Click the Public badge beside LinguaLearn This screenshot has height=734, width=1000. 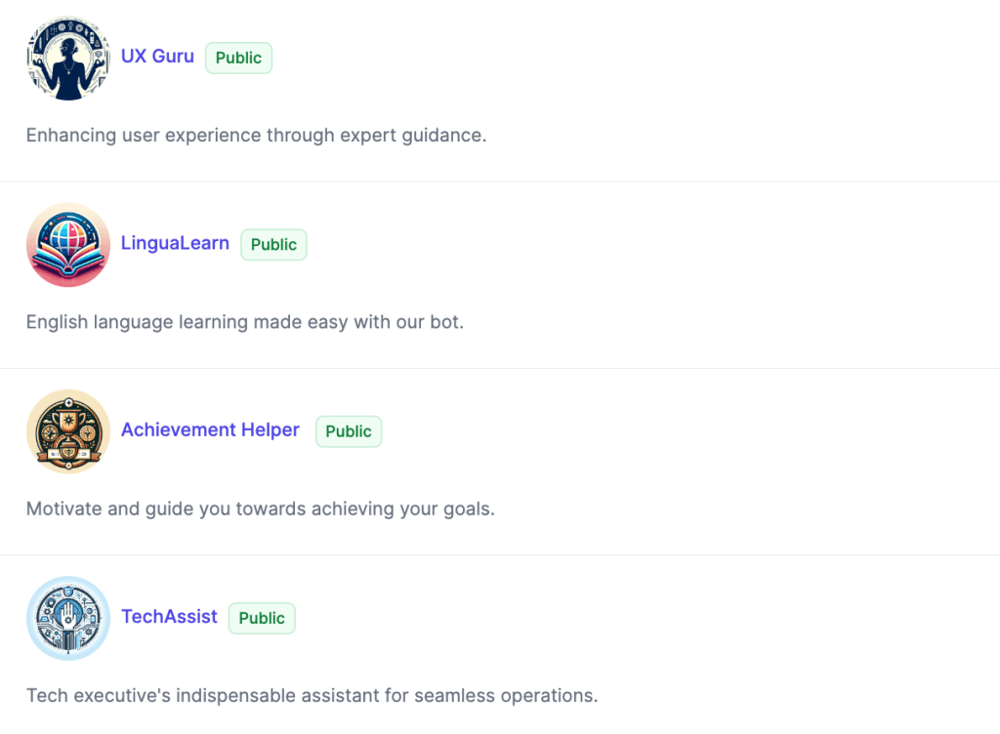point(274,245)
